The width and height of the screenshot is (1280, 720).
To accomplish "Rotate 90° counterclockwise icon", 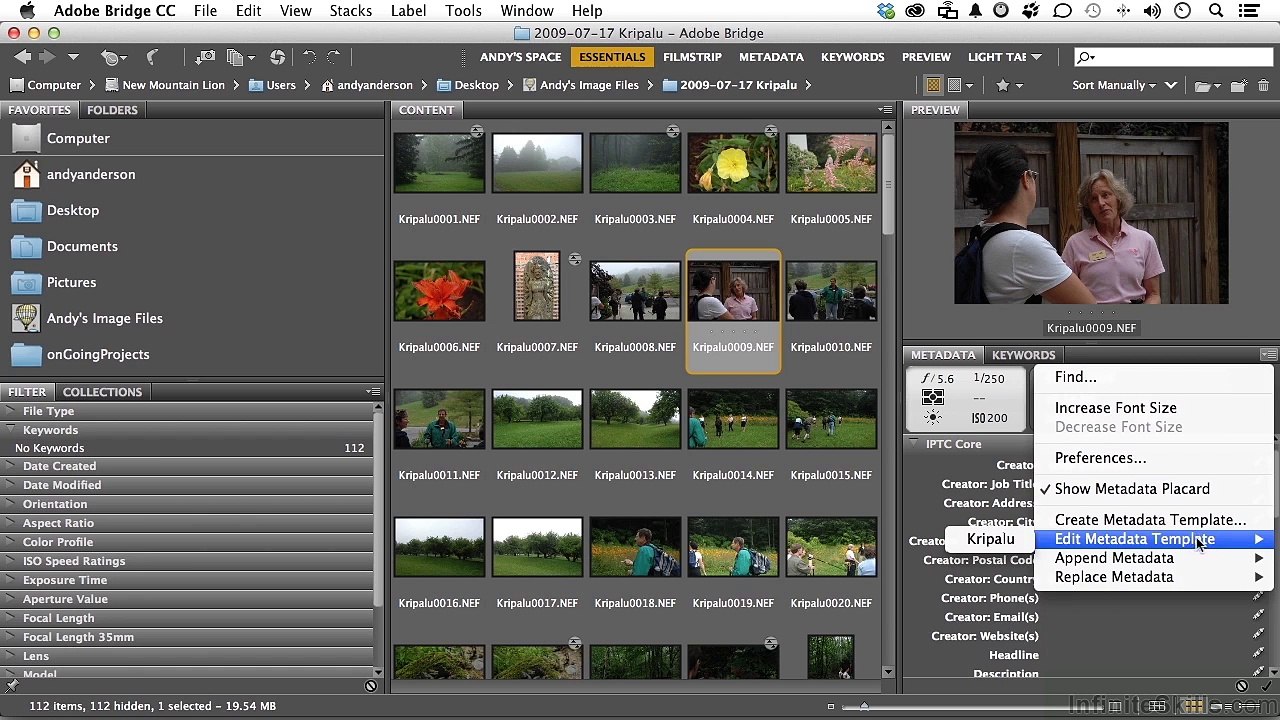I will coord(309,57).
